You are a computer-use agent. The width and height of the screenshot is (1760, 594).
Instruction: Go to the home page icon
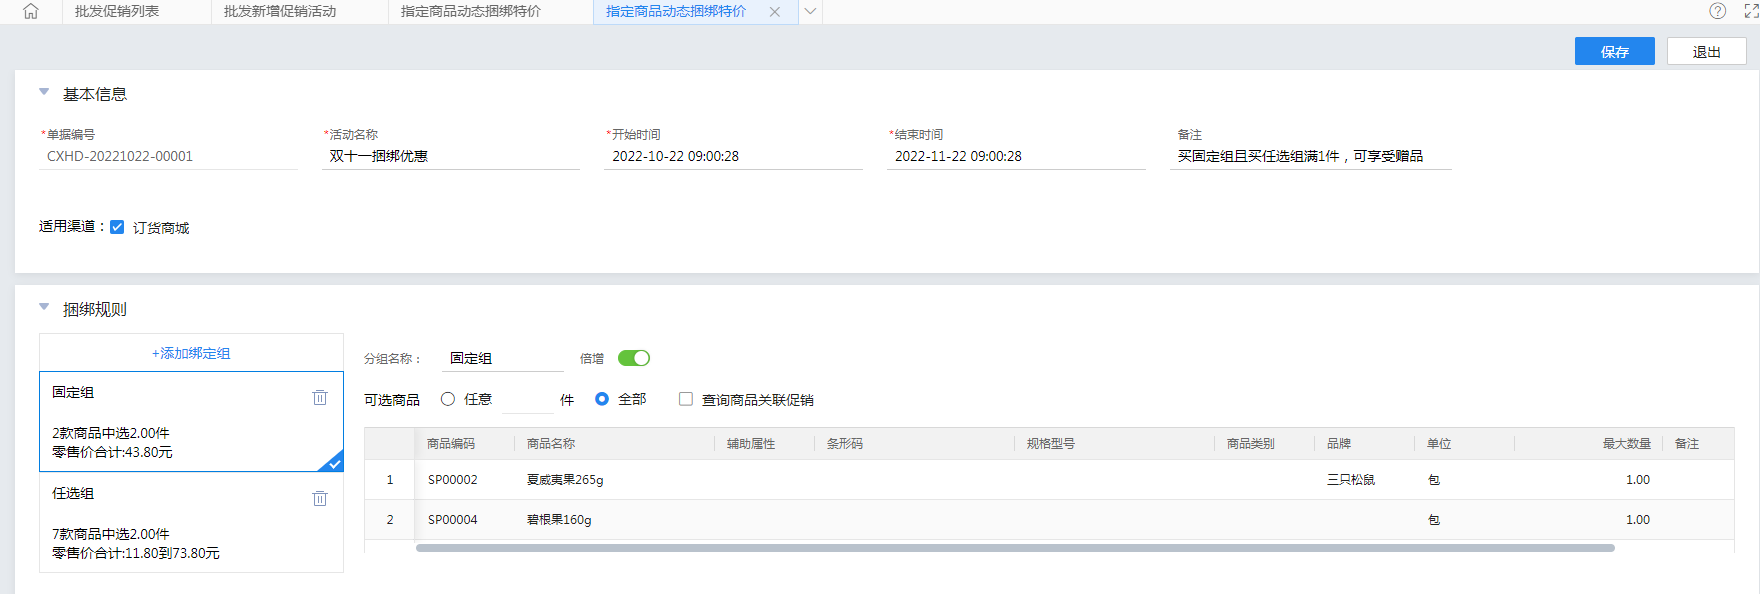[x=31, y=11]
